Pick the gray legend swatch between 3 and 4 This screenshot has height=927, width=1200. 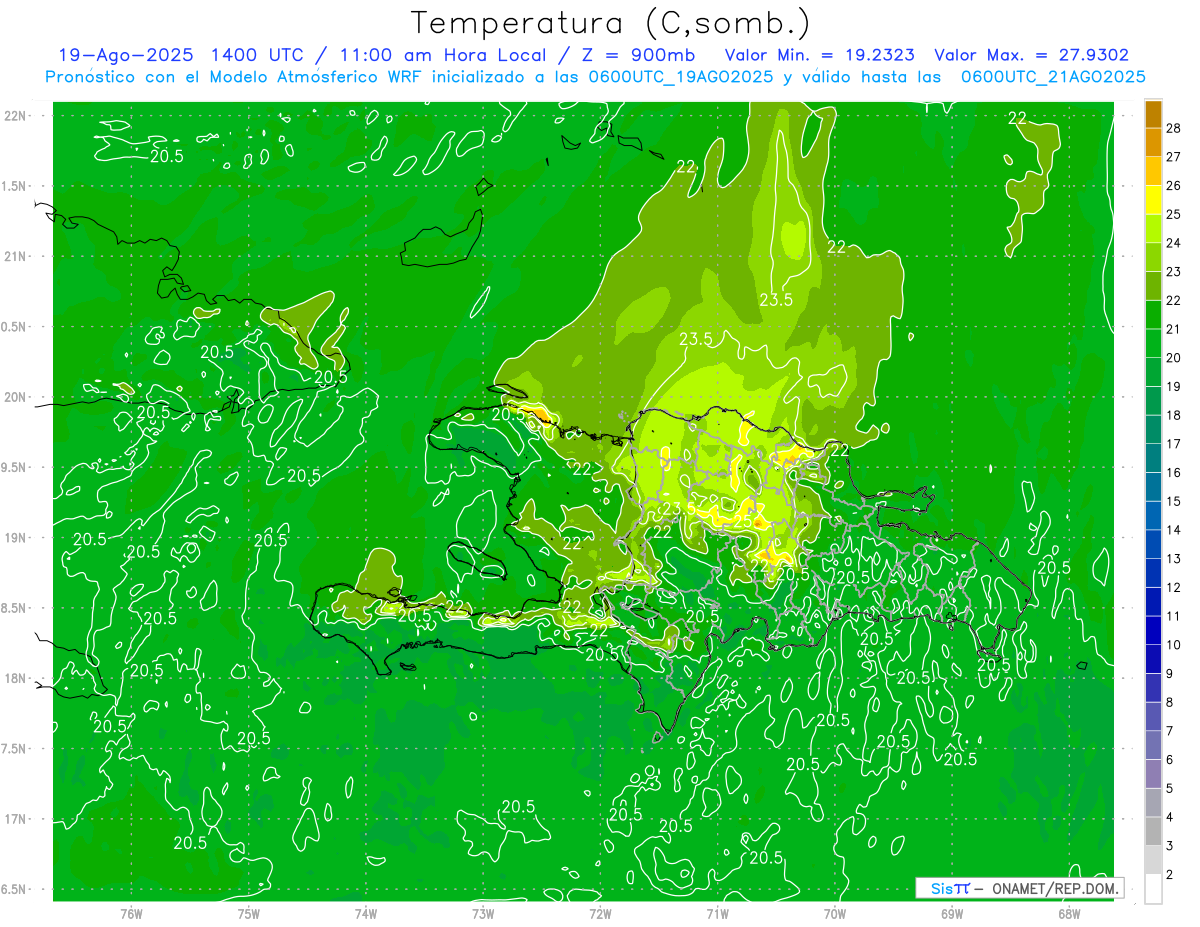click(1153, 832)
